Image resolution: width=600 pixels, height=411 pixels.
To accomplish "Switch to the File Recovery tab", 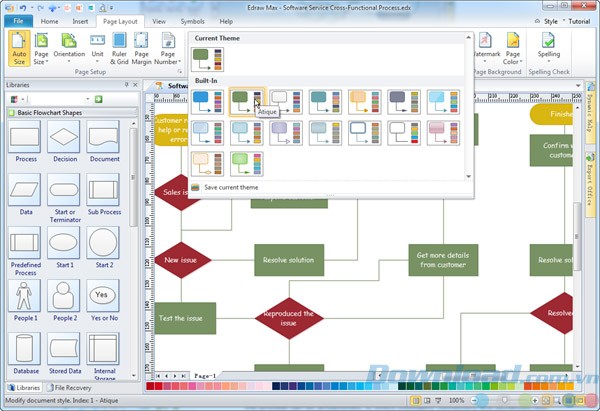I will pos(75,387).
